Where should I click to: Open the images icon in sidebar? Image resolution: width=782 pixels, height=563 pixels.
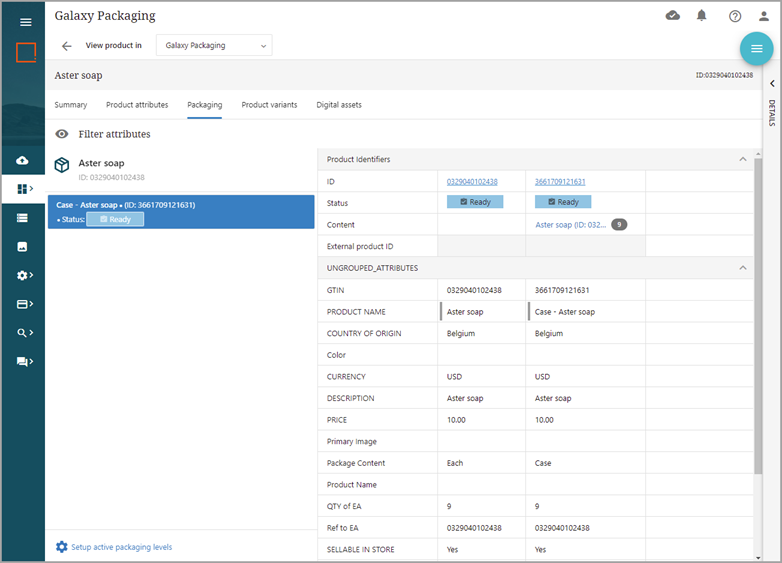[x=23, y=246]
